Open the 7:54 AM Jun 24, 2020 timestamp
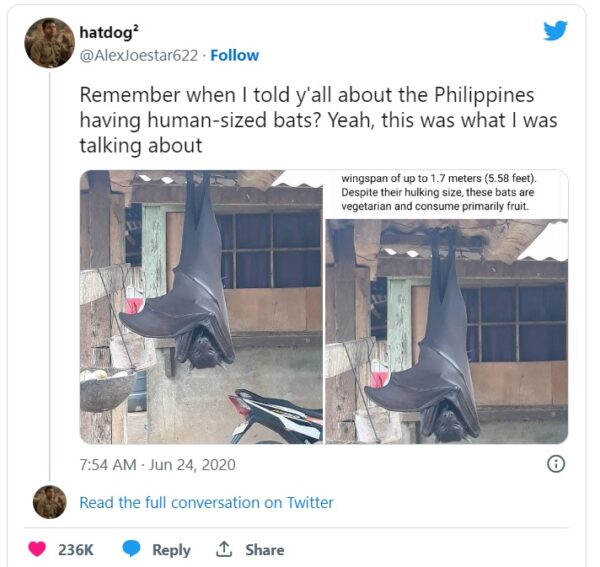Viewport: 600px width, 567px height. pos(157,464)
